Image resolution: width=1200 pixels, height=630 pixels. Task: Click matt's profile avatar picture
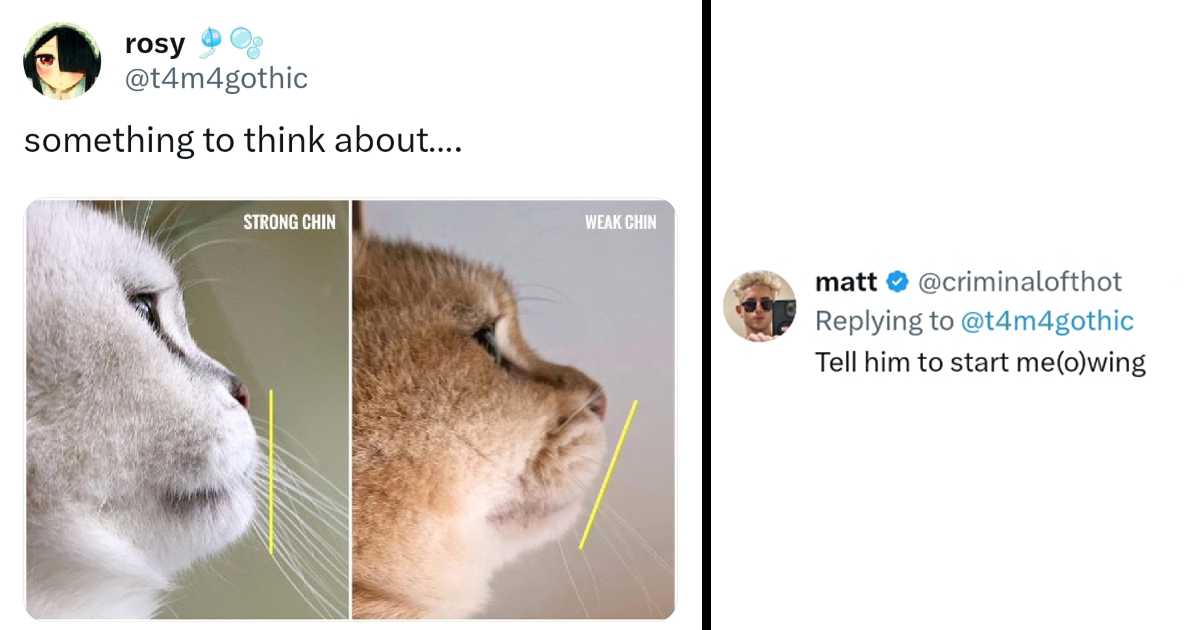tap(759, 306)
